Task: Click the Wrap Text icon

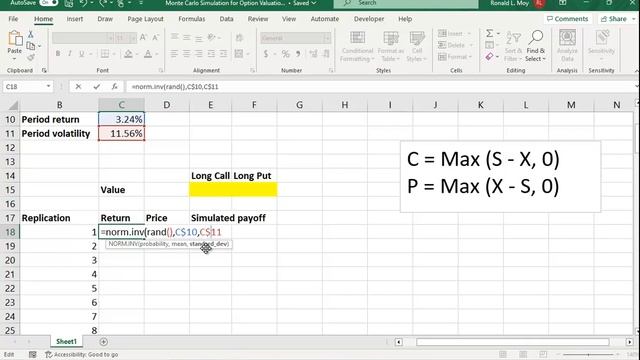Action: coord(239,38)
